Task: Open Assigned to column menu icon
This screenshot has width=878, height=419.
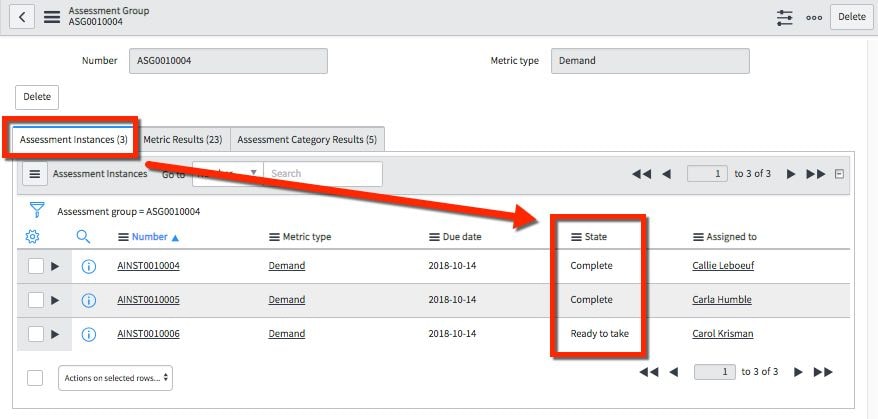Action: (x=698, y=238)
